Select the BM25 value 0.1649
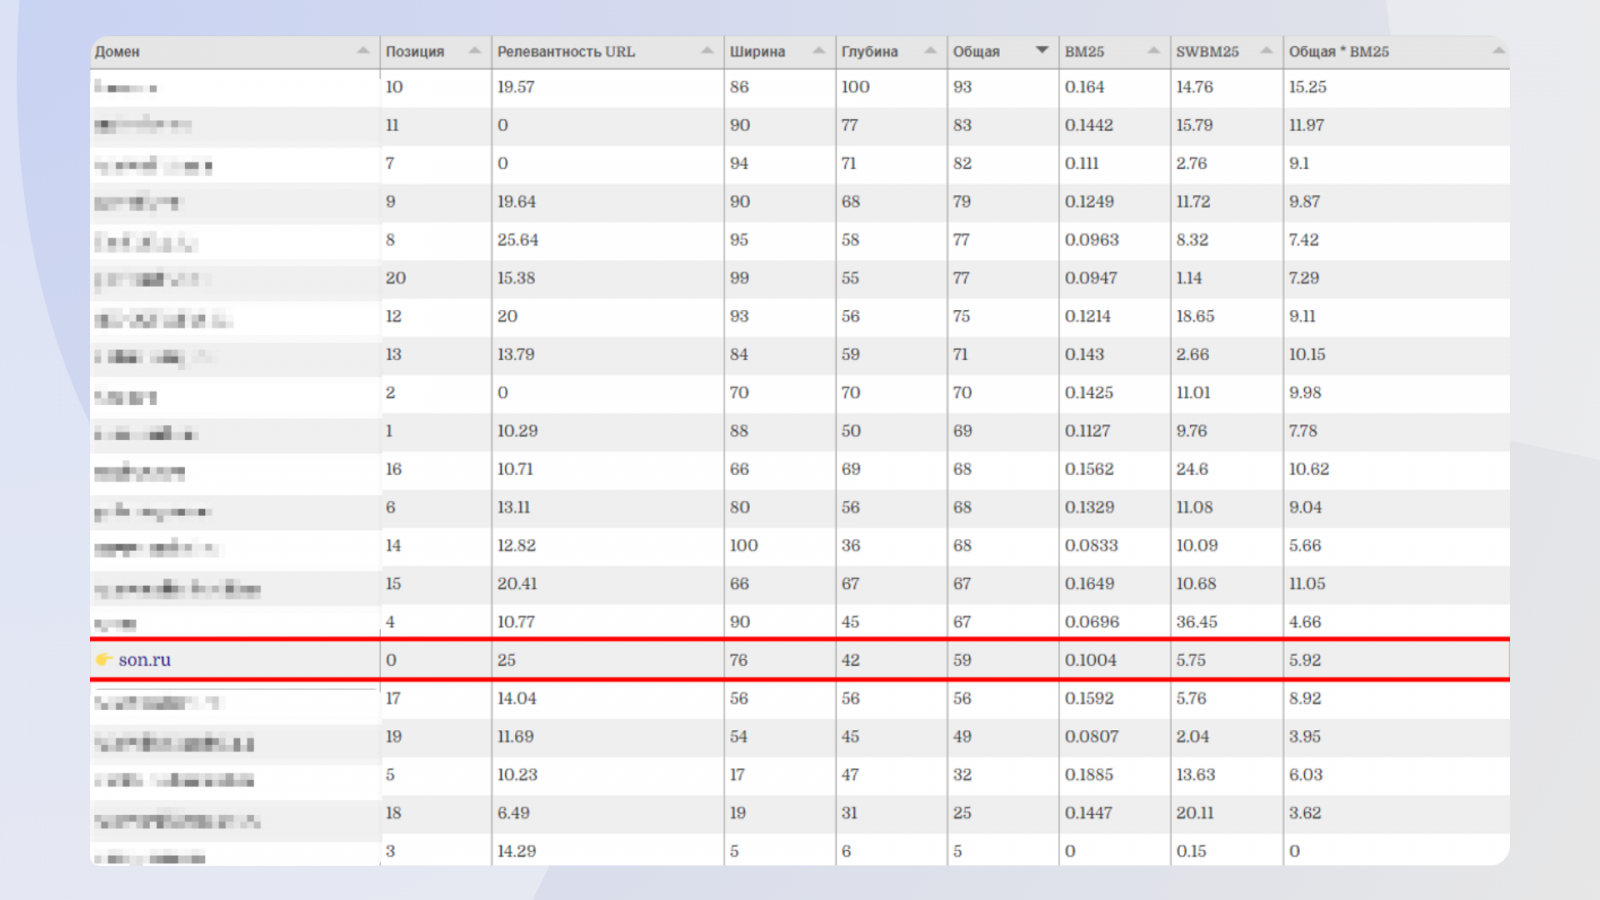The width and height of the screenshot is (1600, 900). point(1090,584)
